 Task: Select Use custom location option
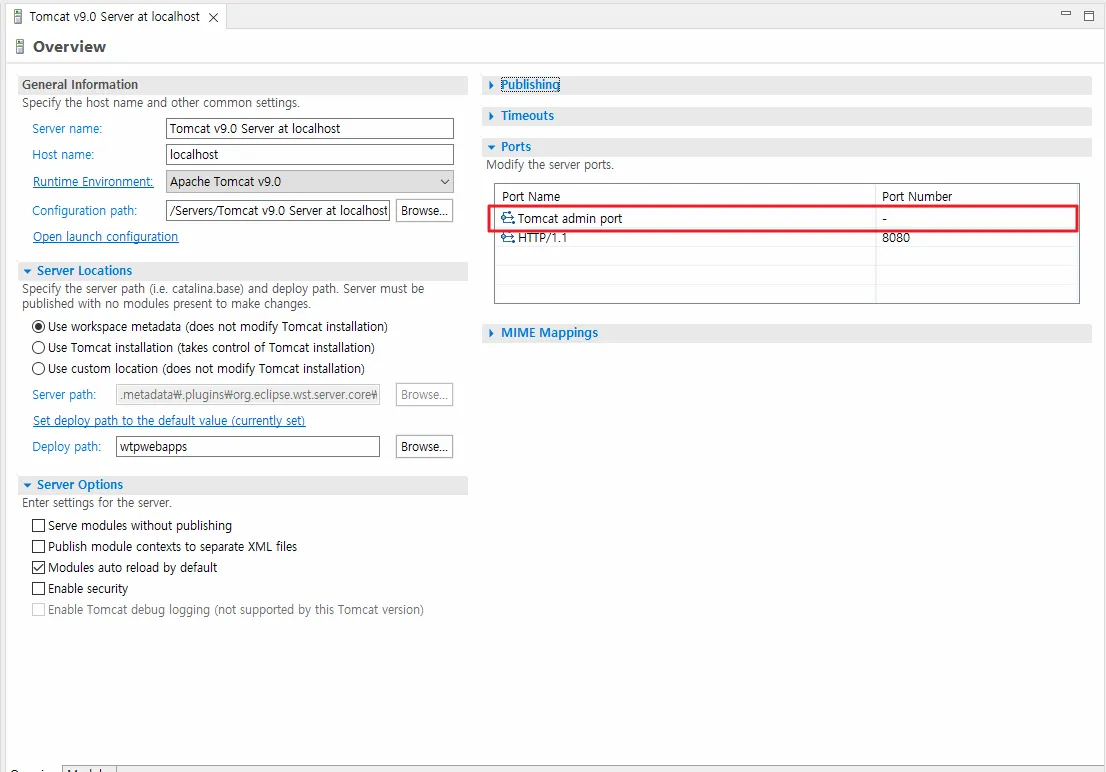(39, 369)
